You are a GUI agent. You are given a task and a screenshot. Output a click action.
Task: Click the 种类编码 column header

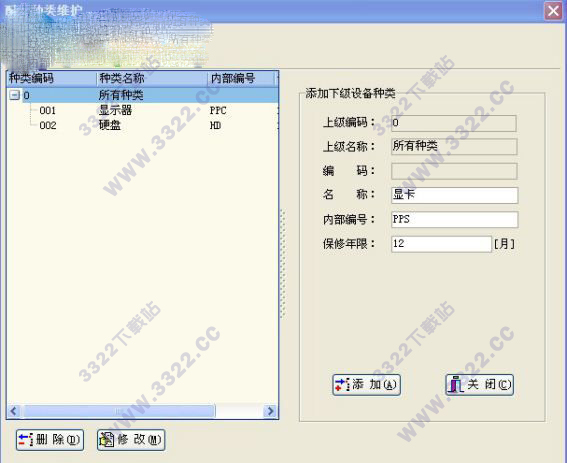click(51, 78)
